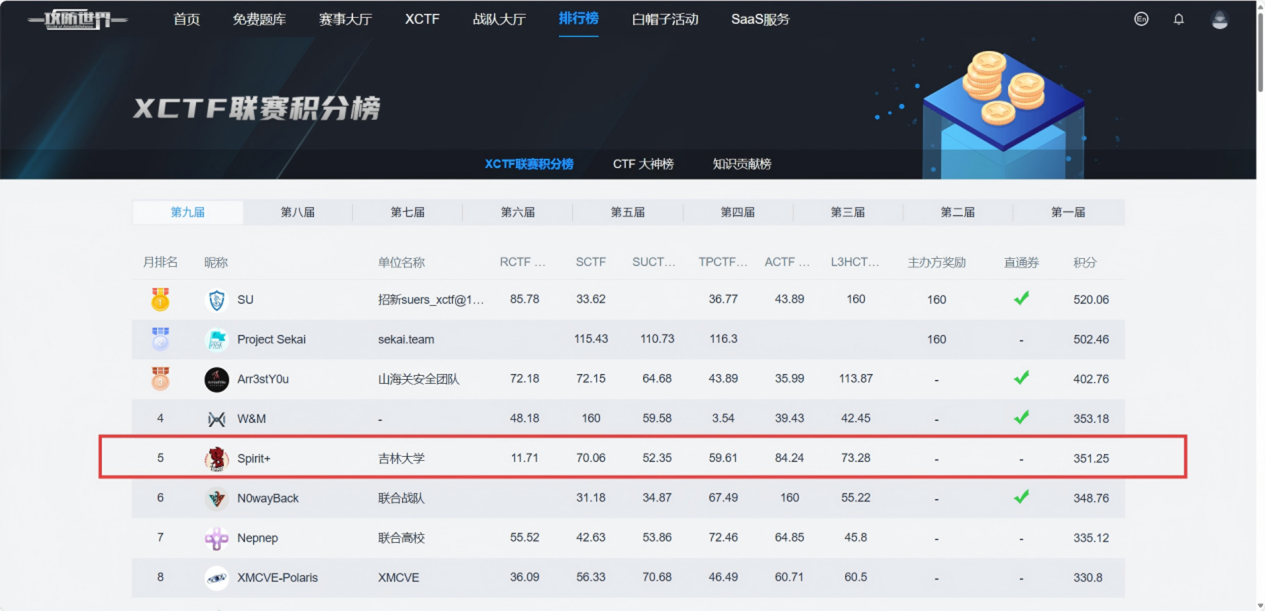
Task: Select the 第六届 season tab
Action: click(x=518, y=212)
